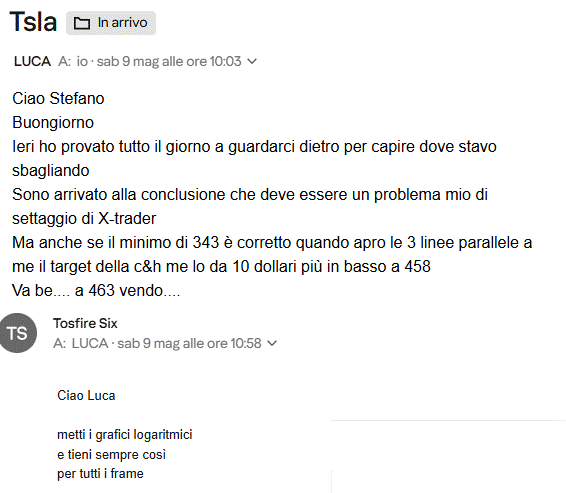
Task: Click the e tieni sempre così line
Action: (112, 454)
